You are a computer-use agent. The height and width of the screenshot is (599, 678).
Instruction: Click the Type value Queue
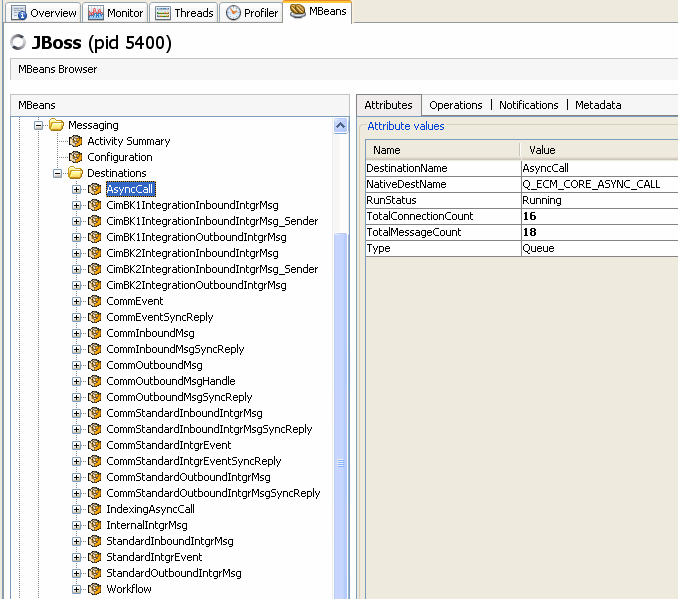[538, 248]
